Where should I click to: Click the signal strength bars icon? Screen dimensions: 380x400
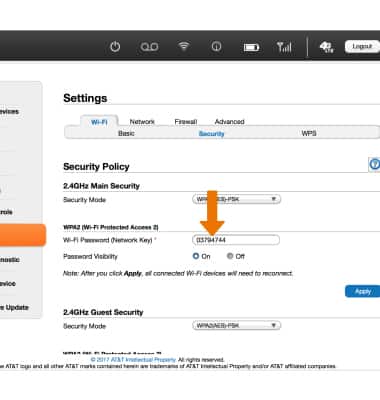pos(284,47)
